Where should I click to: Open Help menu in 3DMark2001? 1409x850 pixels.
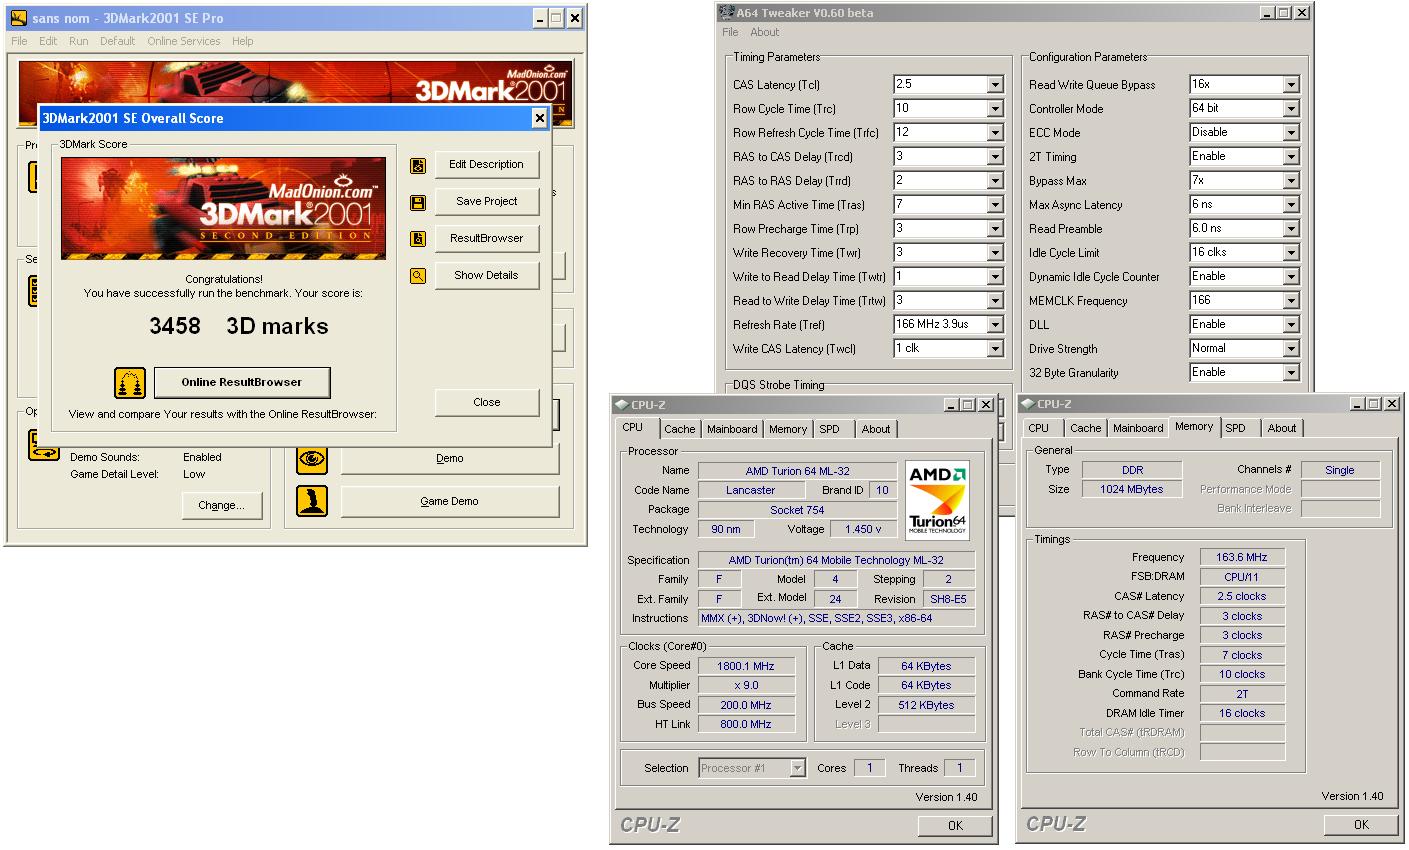[x=243, y=41]
